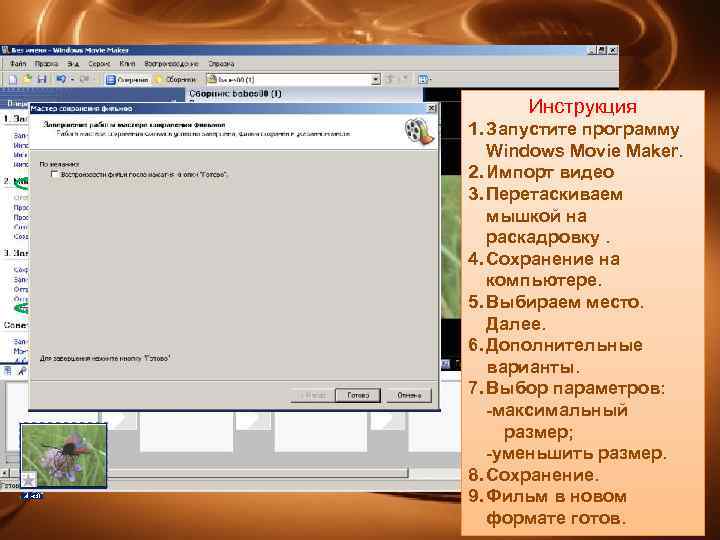Click the undo arrow icon
This screenshot has width=720, height=540.
tap(61, 79)
